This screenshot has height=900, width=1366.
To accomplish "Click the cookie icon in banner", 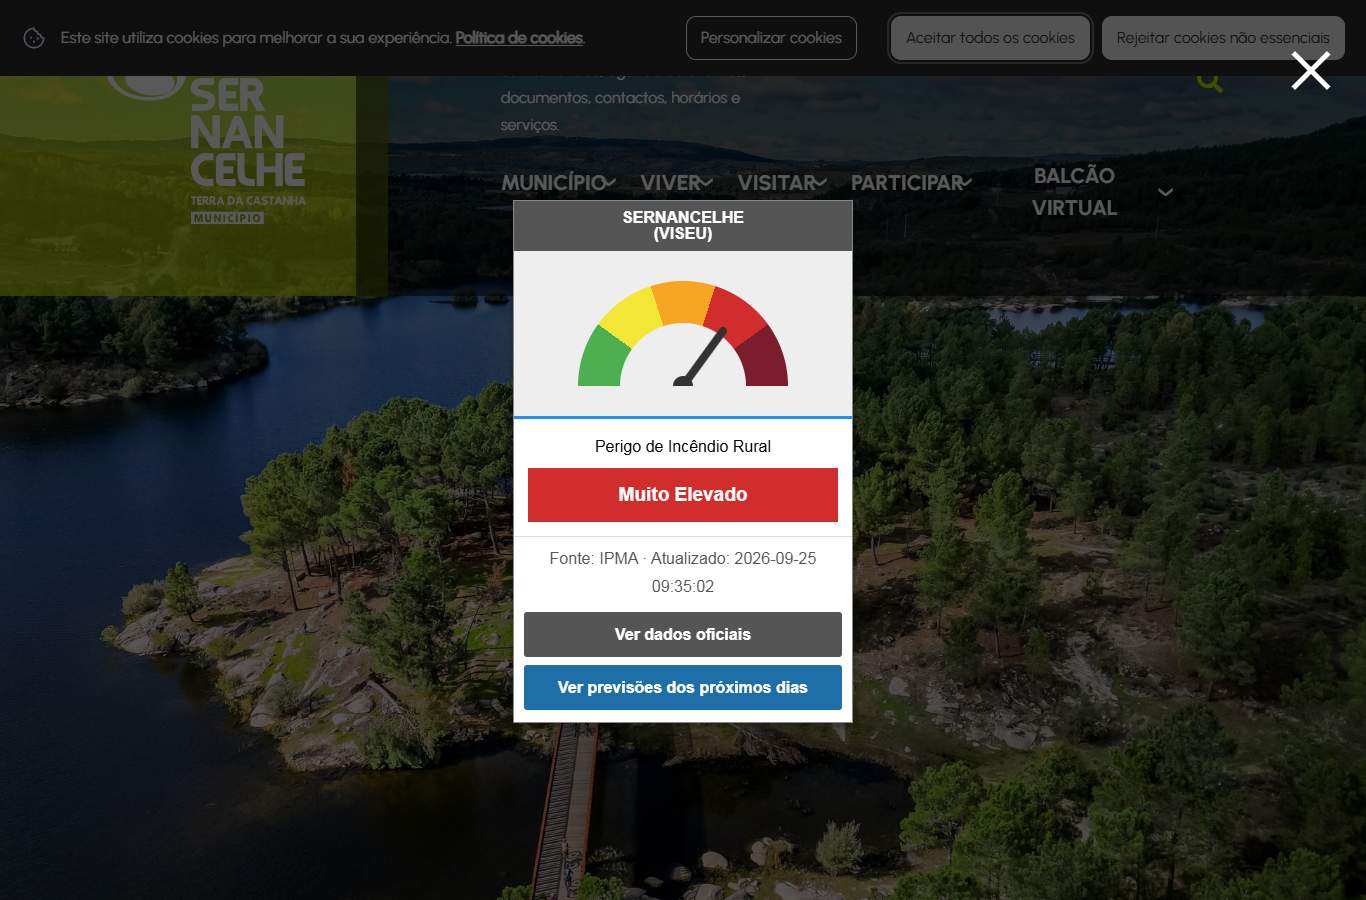I will (x=34, y=38).
